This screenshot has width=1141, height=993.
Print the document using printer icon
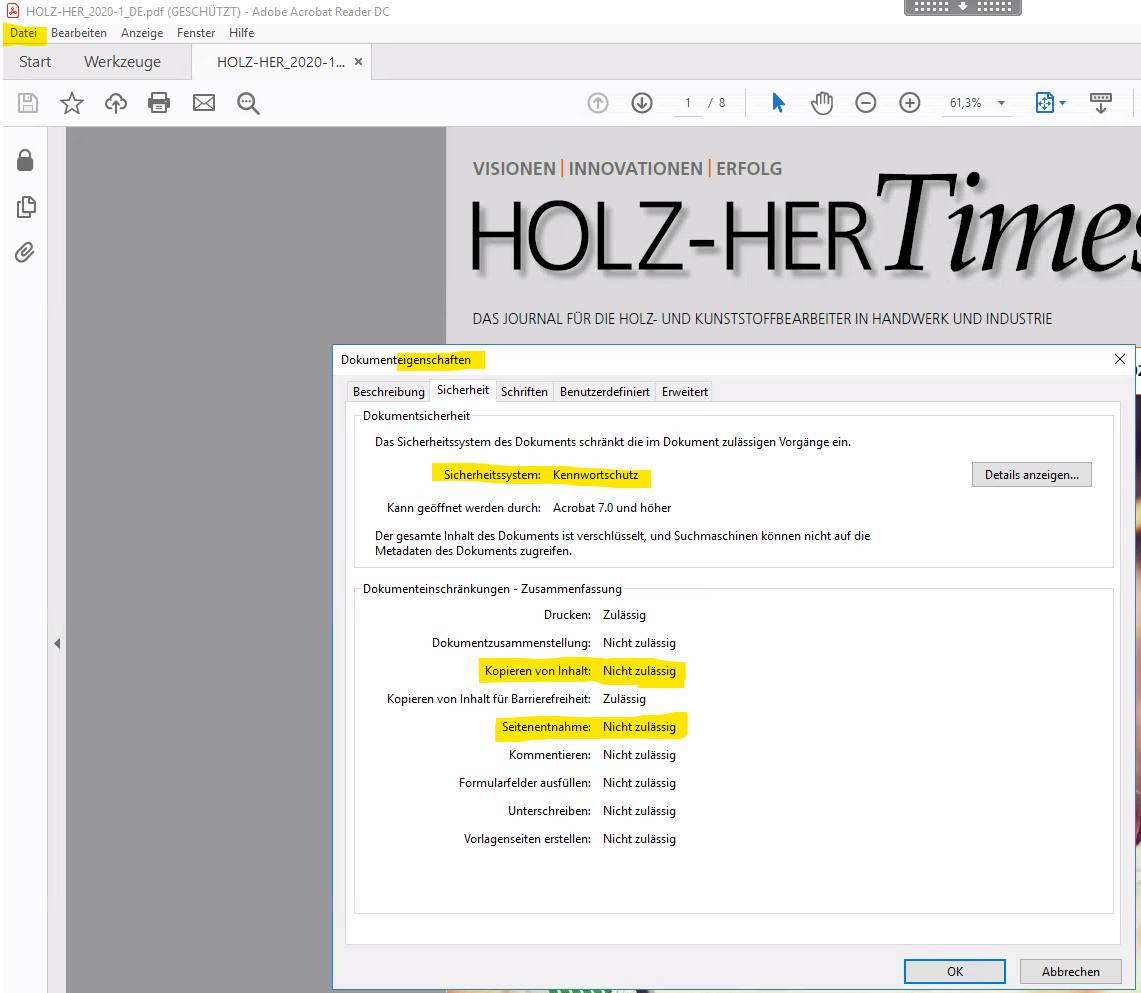pyautogui.click(x=159, y=103)
